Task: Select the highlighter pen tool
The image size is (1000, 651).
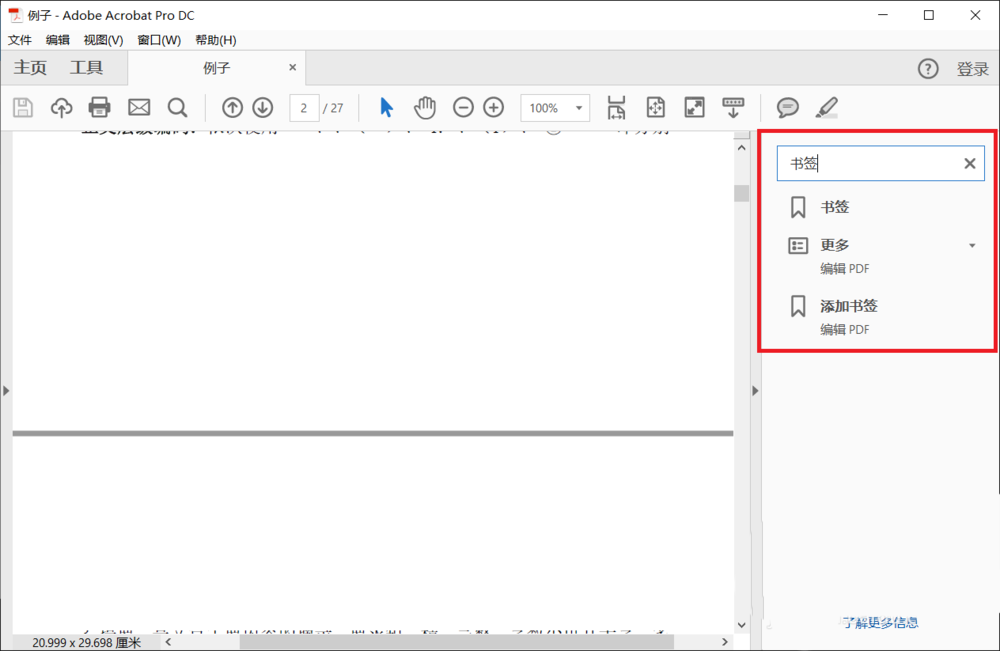Action: tap(826, 108)
